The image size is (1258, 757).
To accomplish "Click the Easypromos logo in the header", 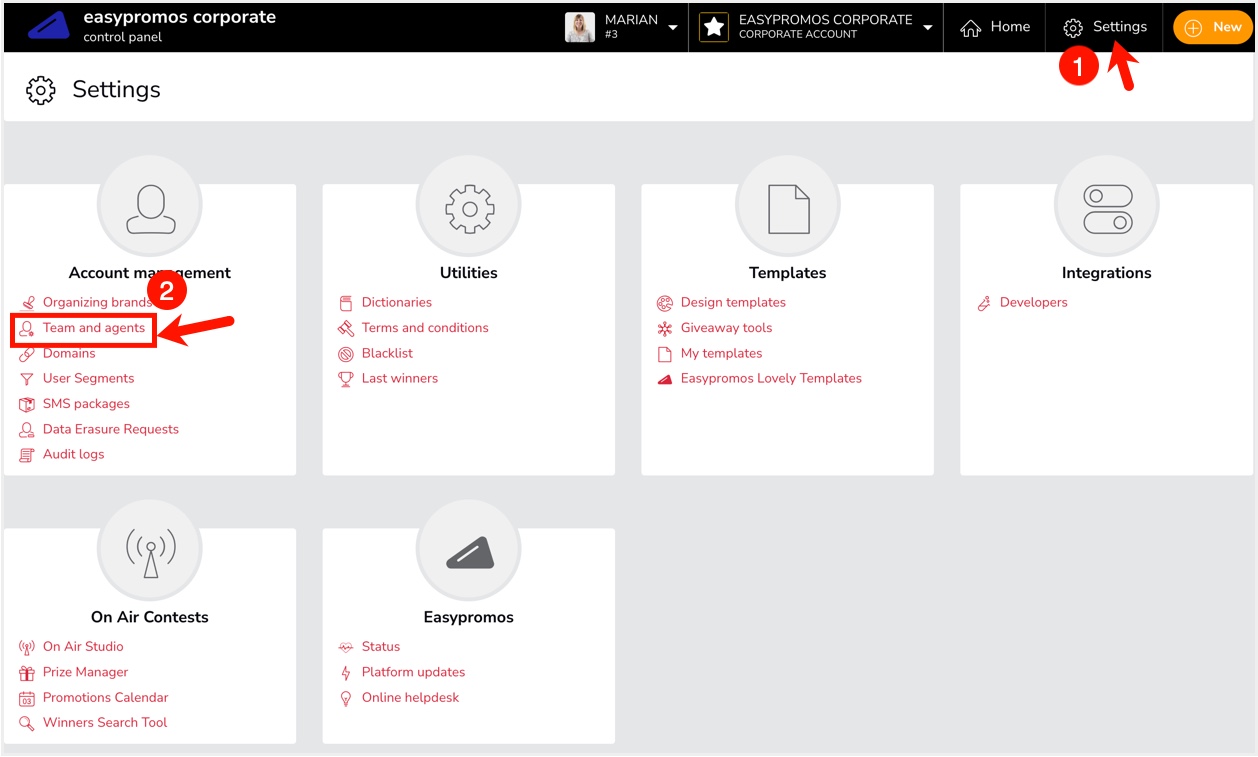I will pos(48,26).
